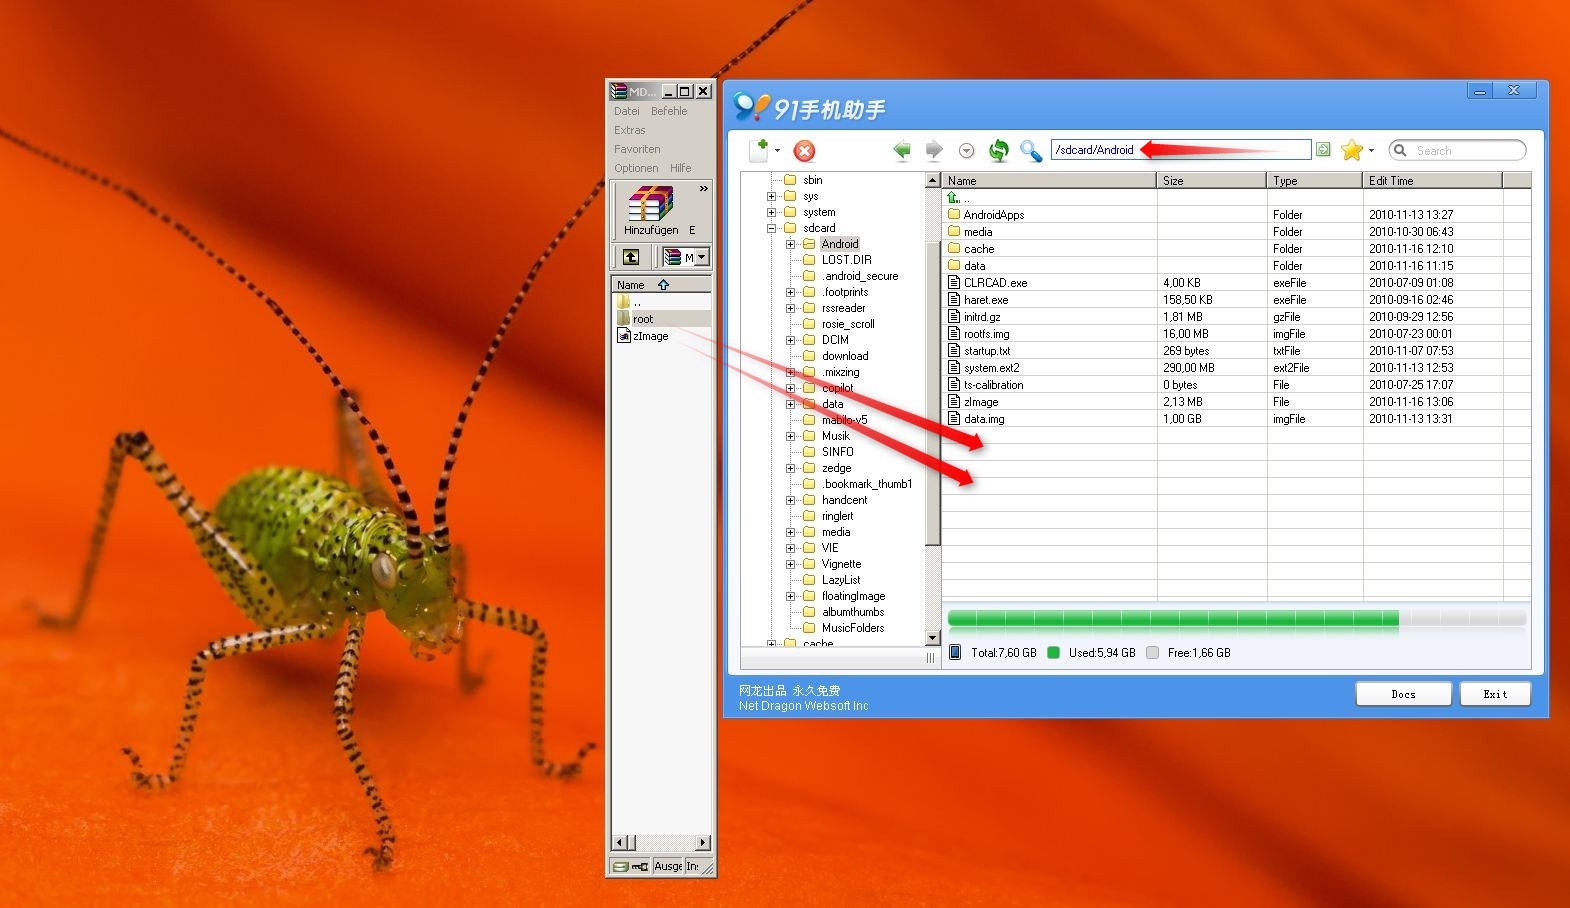Open Hilfe menu in WinRAR window

click(x=681, y=168)
